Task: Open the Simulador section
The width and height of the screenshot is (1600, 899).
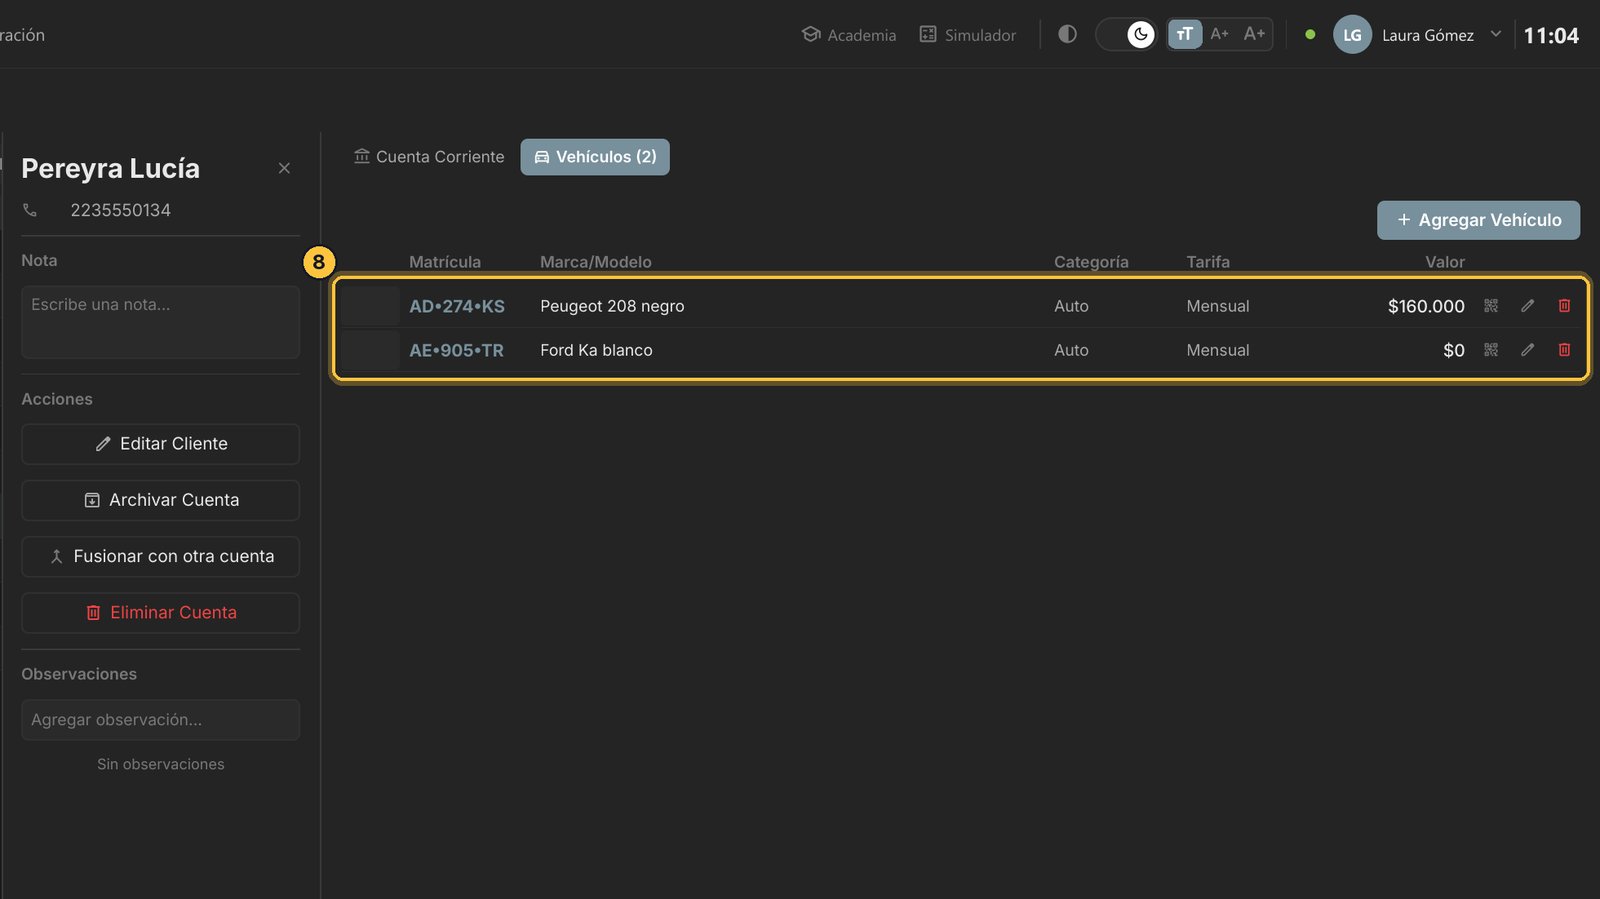Action: pyautogui.click(x=968, y=35)
